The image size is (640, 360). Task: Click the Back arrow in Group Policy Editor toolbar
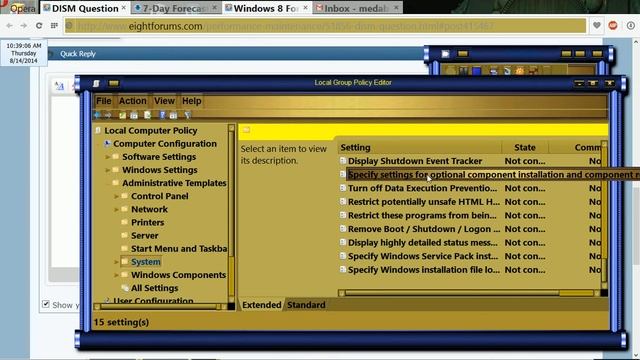pos(97,115)
